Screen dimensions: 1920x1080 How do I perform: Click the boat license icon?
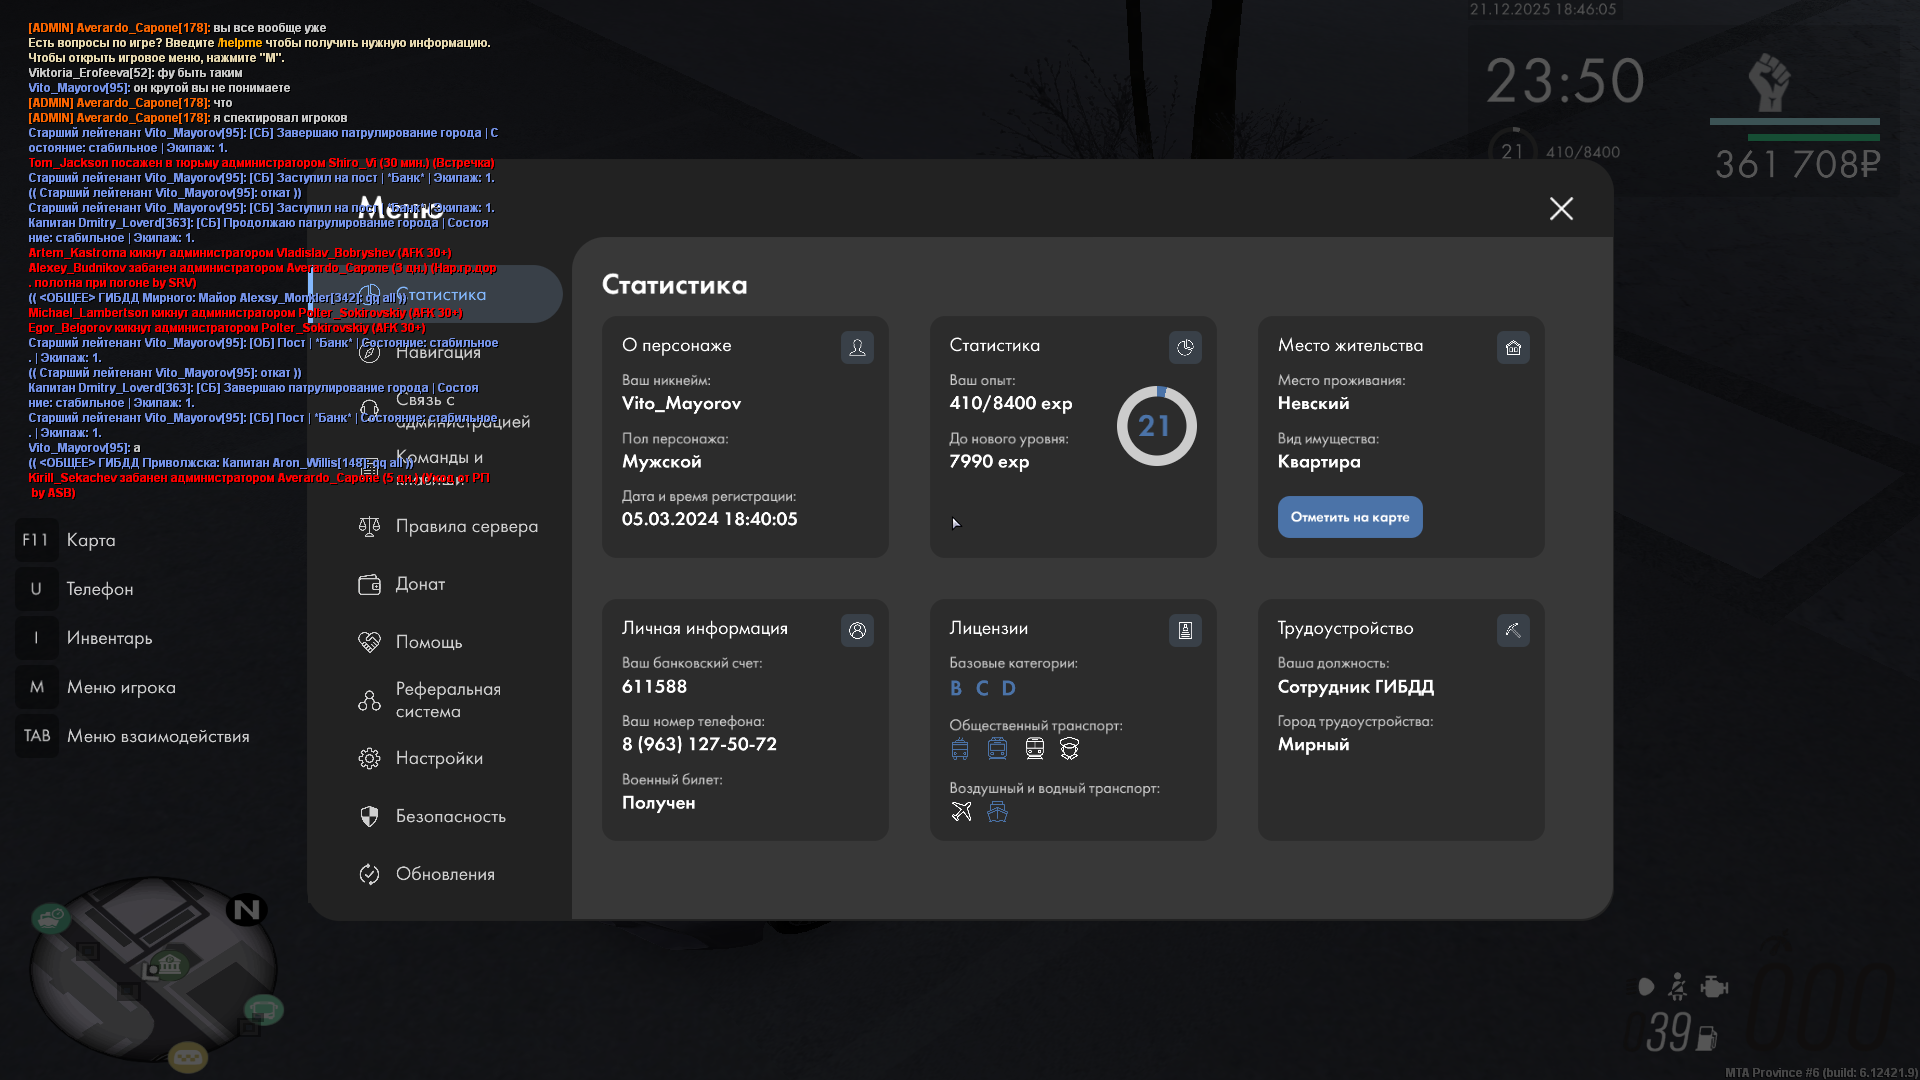pyautogui.click(x=997, y=811)
